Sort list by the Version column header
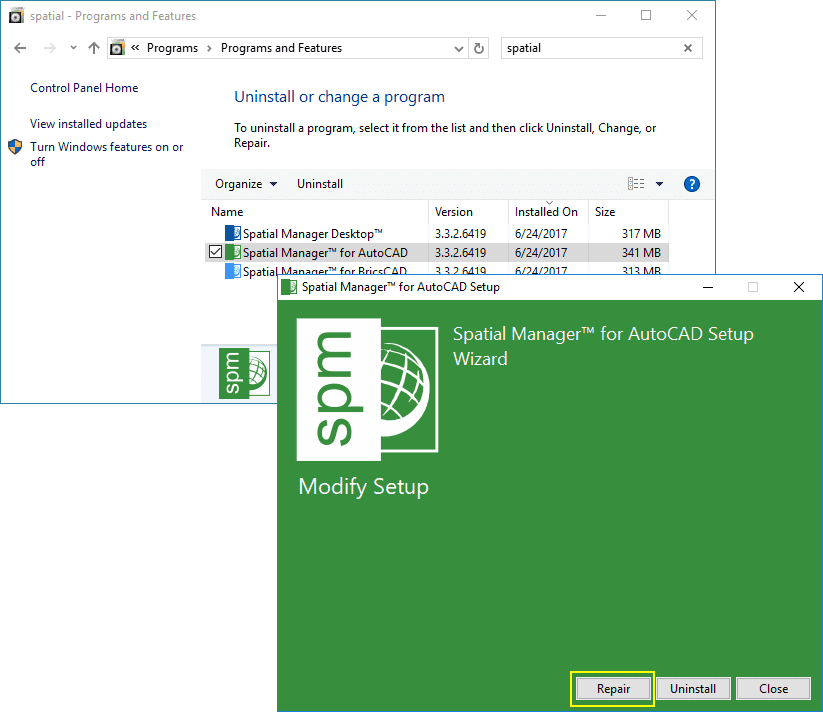The height and width of the screenshot is (712, 823). point(468,212)
